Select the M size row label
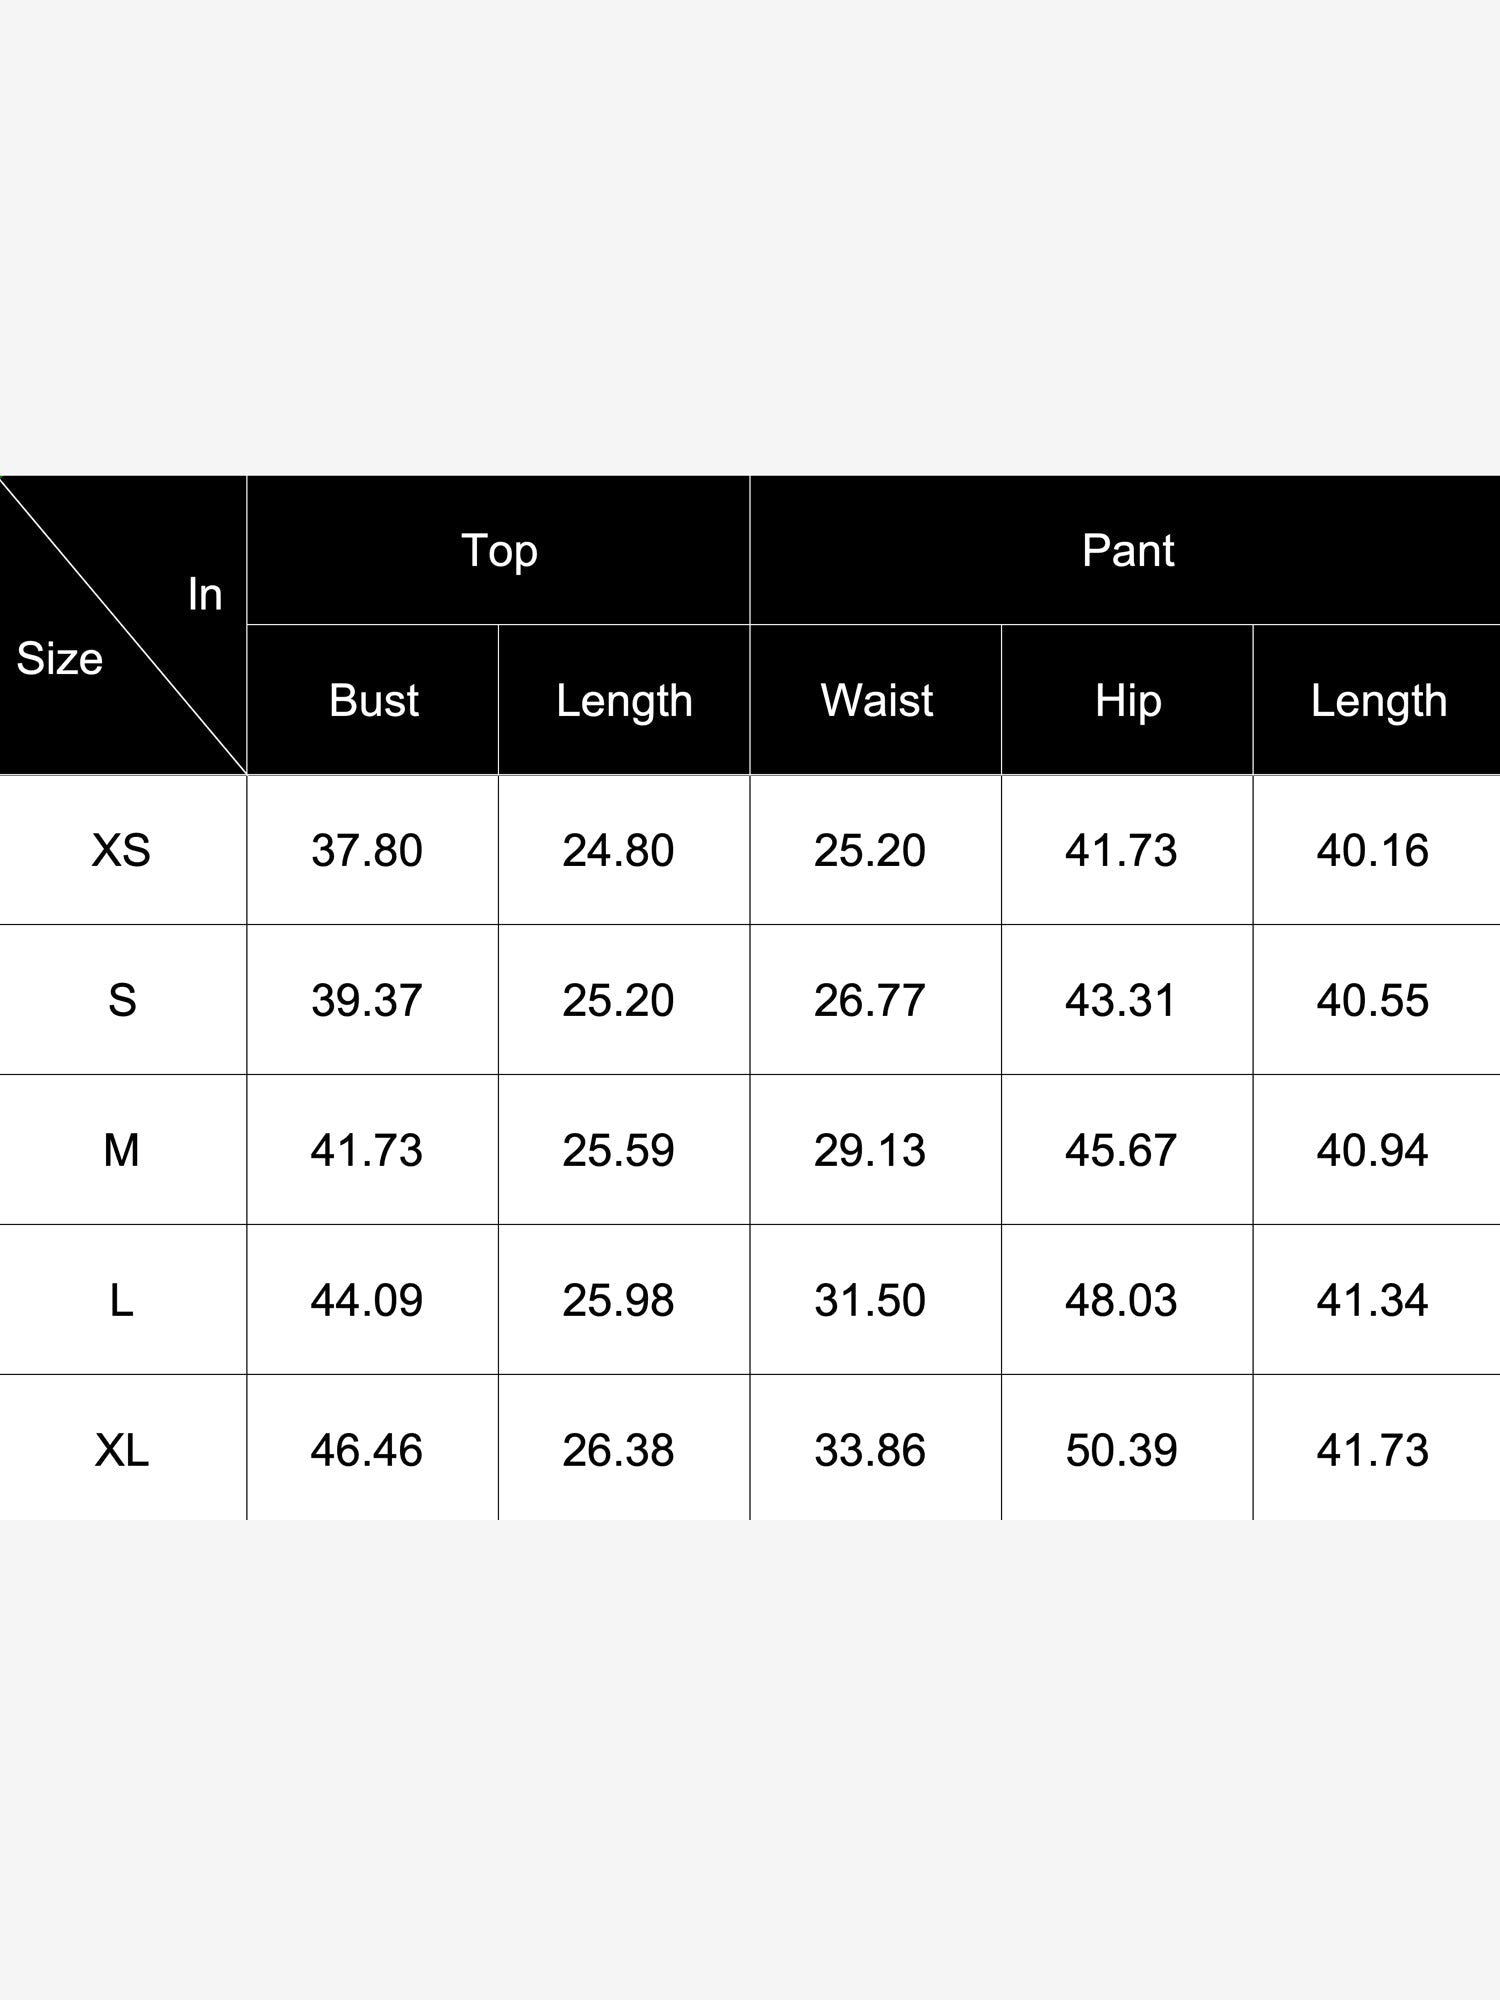The image size is (1500, 2000). tap(123, 1150)
